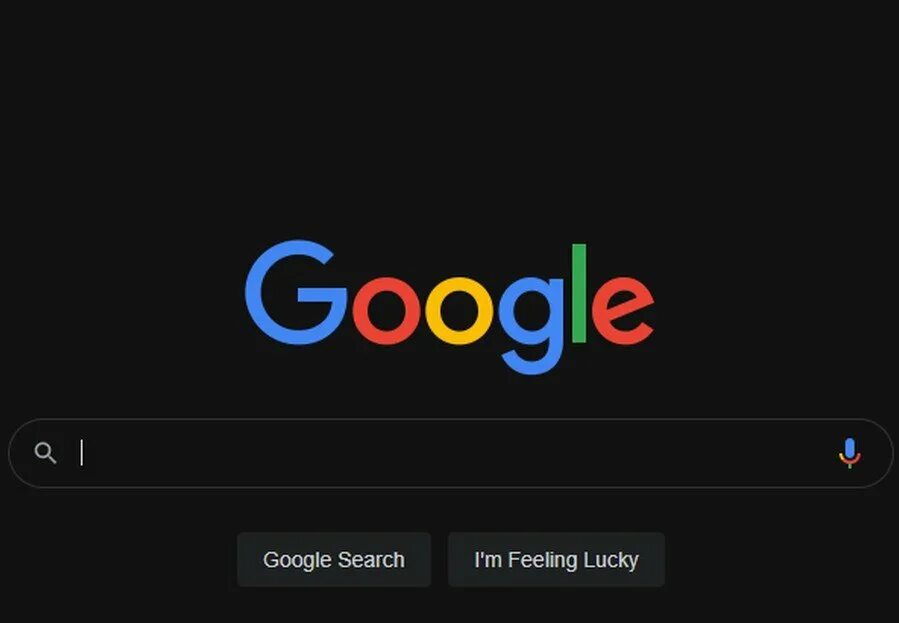Click blank area left of Google Search button

pyautogui.click(x=115, y=559)
